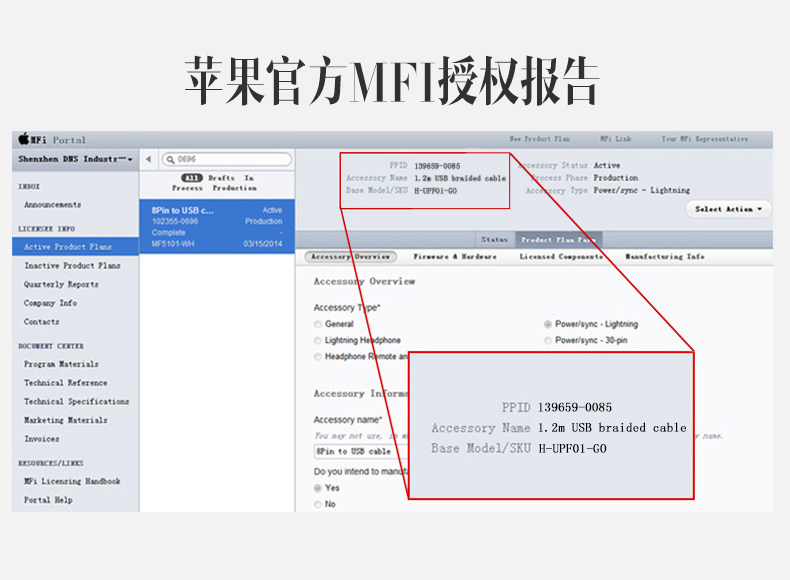Screen dimensions: 790x580
Task: Open MFi Licensing Handbook link
Action: tap(72, 481)
